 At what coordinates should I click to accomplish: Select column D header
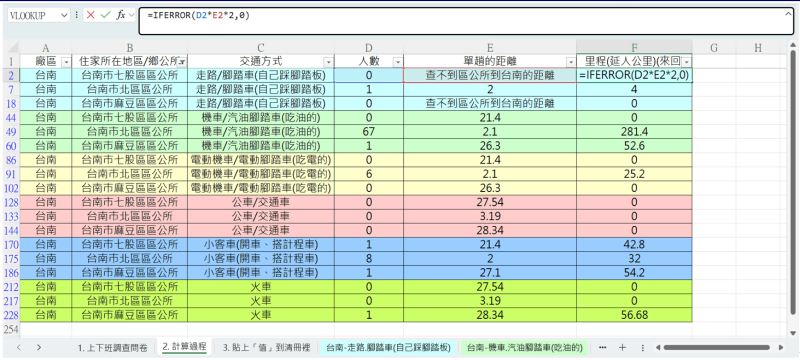click(369, 48)
